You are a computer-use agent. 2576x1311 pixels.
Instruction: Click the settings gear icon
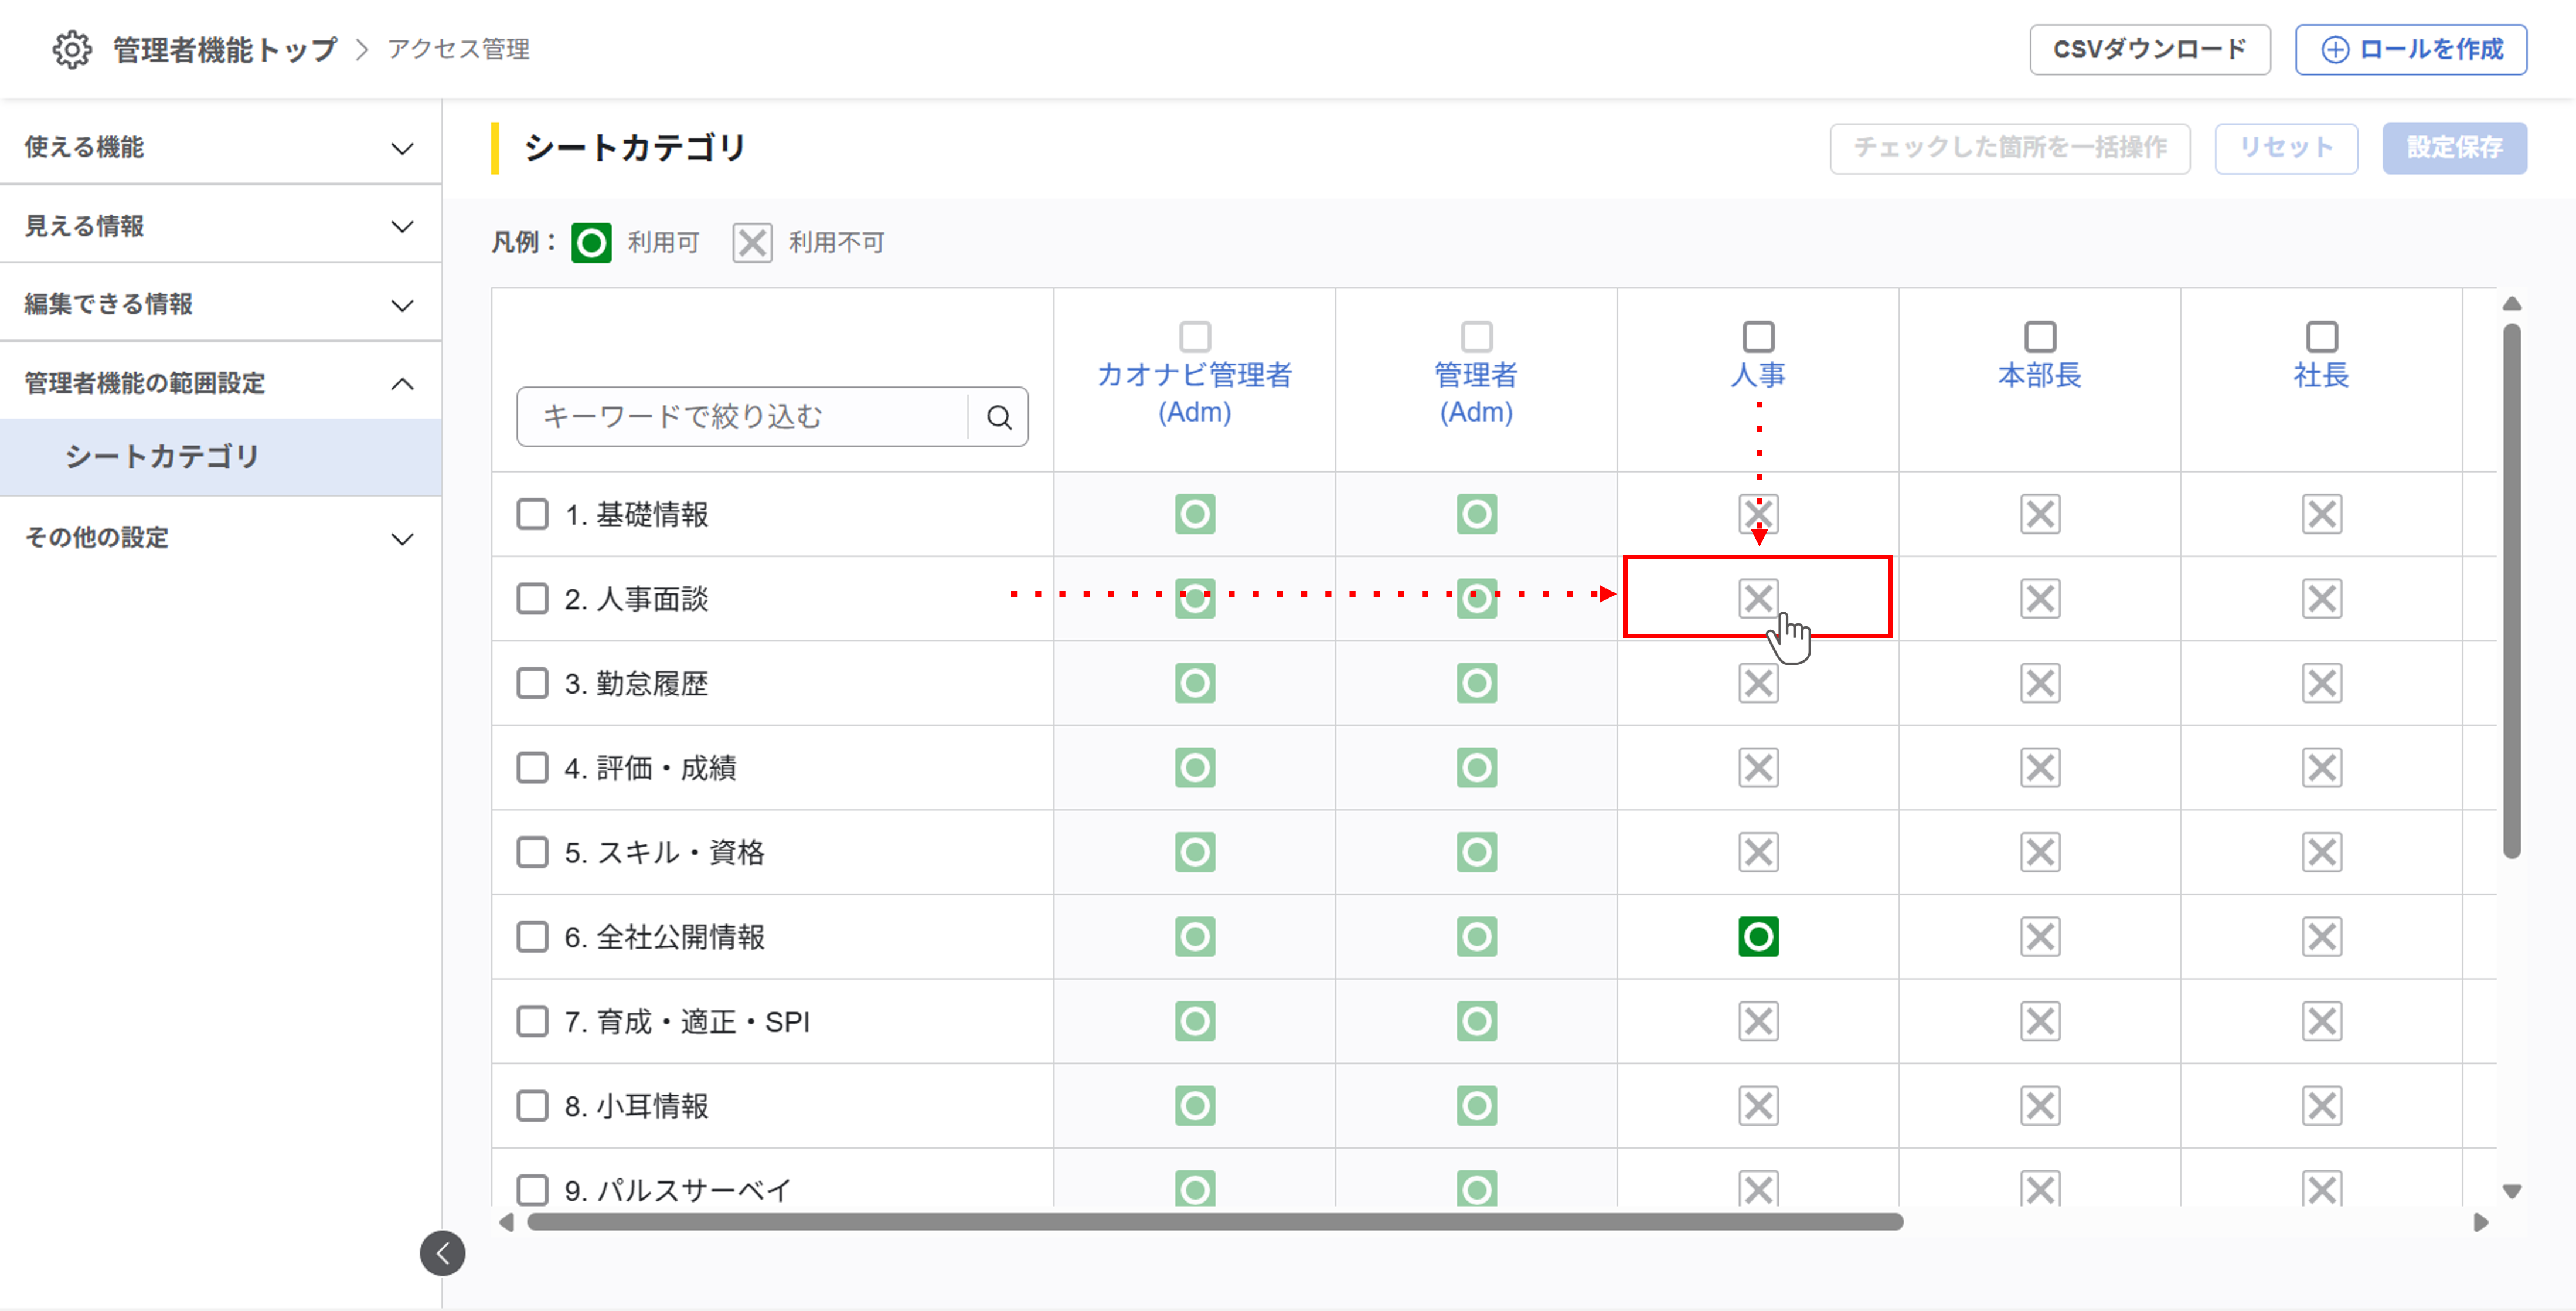click(72, 49)
